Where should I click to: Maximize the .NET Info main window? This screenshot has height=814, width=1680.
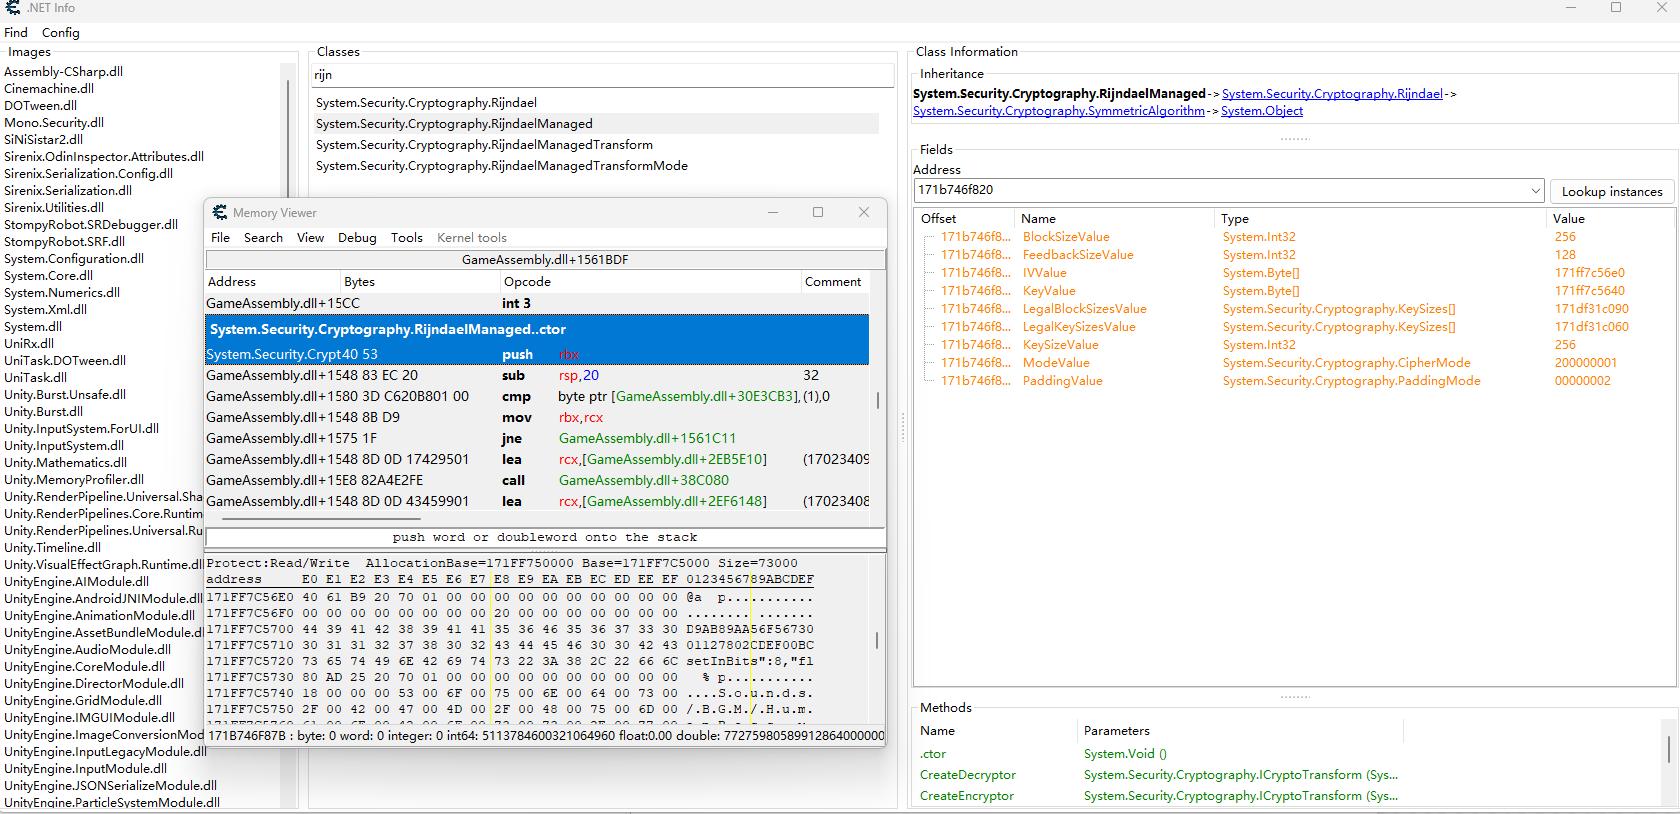point(1615,8)
